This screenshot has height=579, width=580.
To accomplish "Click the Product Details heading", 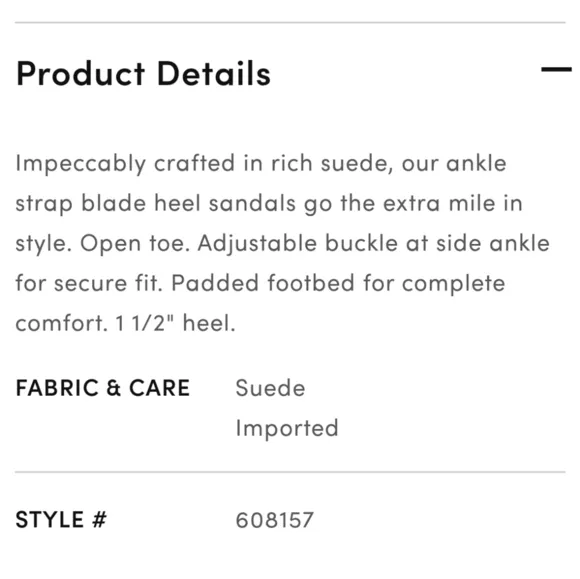I will 144,74.
